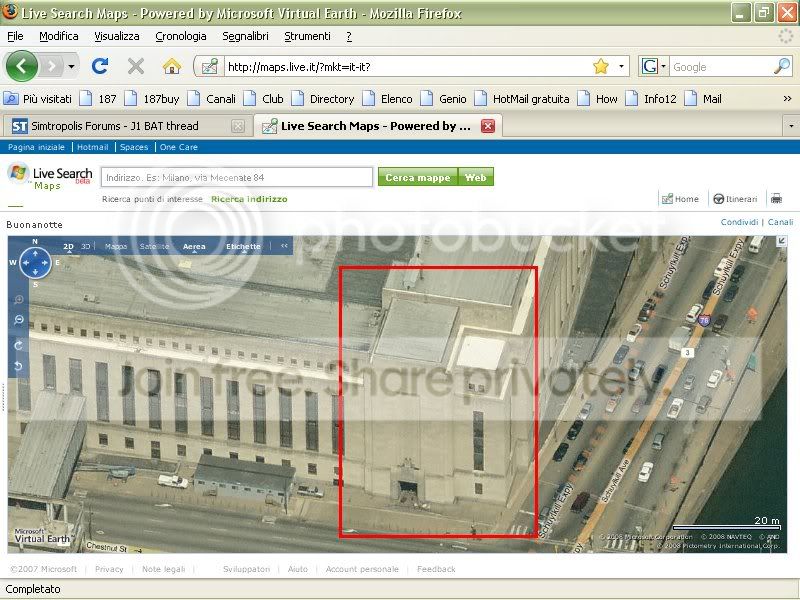
Task: Click the print map icon
Action: [x=777, y=198]
